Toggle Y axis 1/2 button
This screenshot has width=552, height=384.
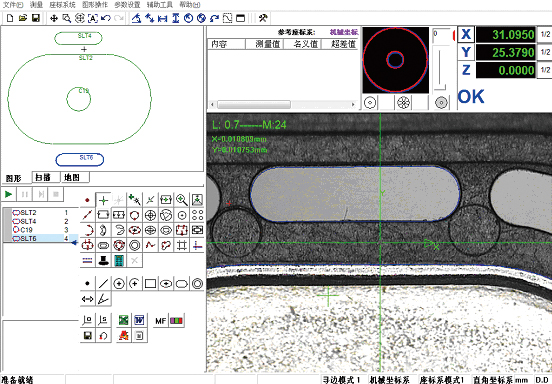click(x=545, y=52)
